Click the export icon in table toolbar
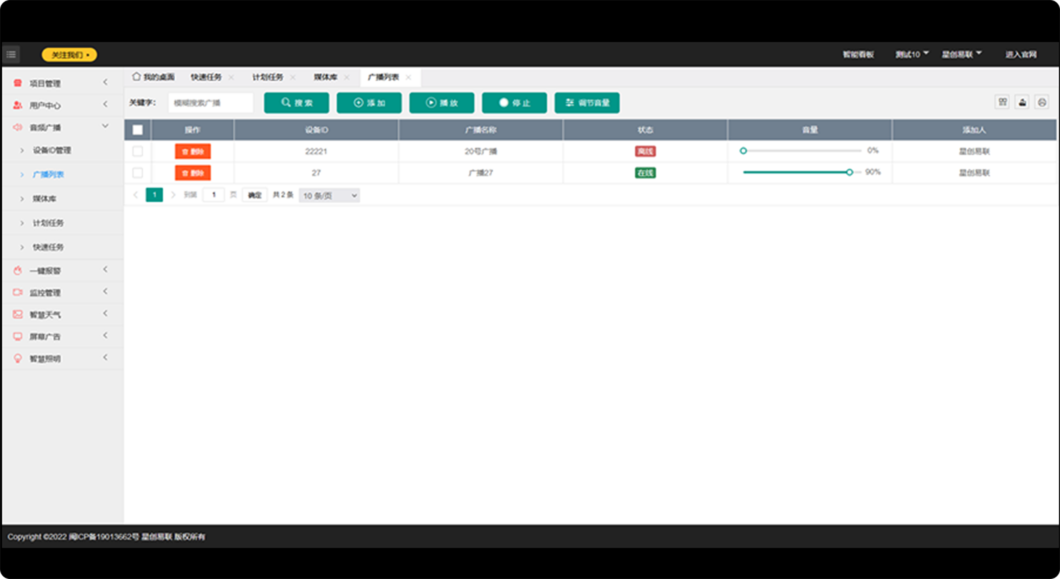 [1022, 102]
